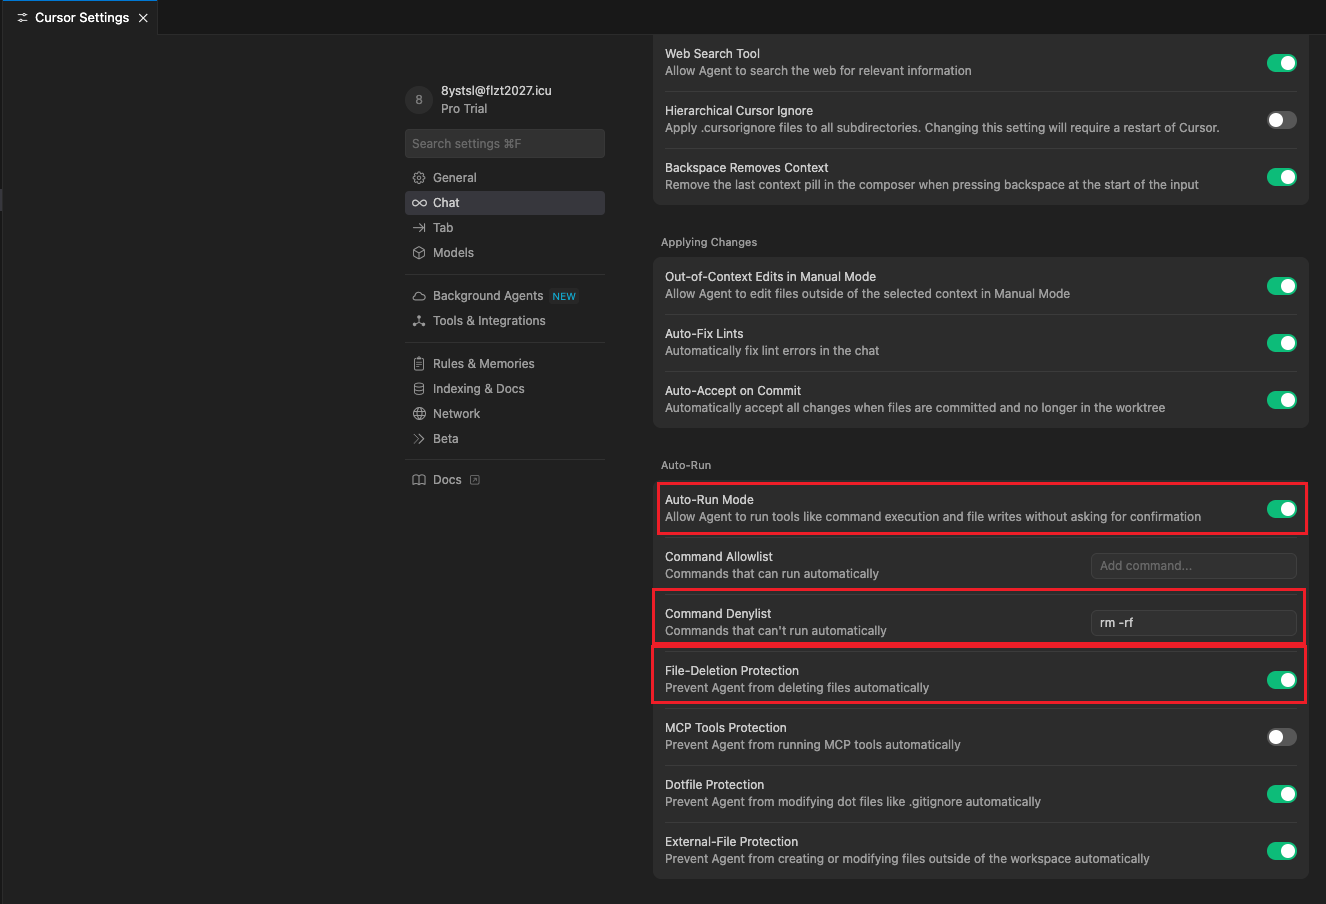This screenshot has height=904, width=1326.
Task: Click the Background Agents cloud icon
Action: coord(419,296)
